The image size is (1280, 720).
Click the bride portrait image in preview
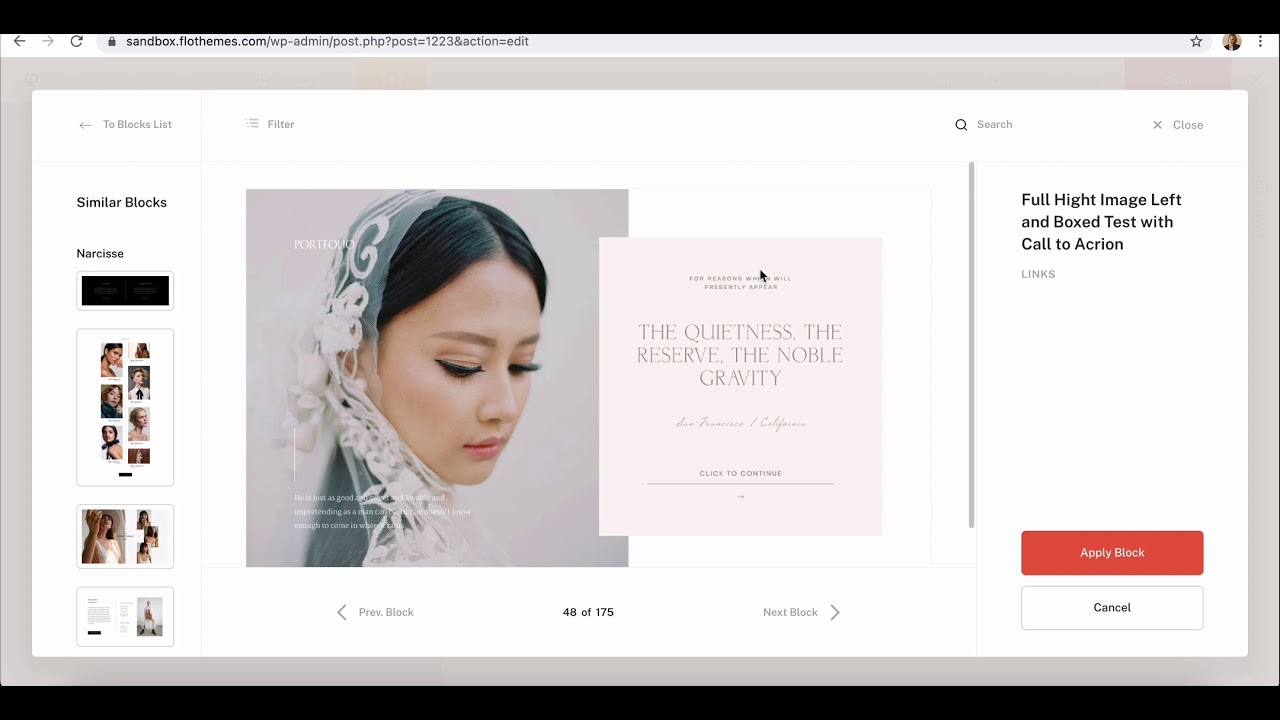point(437,378)
